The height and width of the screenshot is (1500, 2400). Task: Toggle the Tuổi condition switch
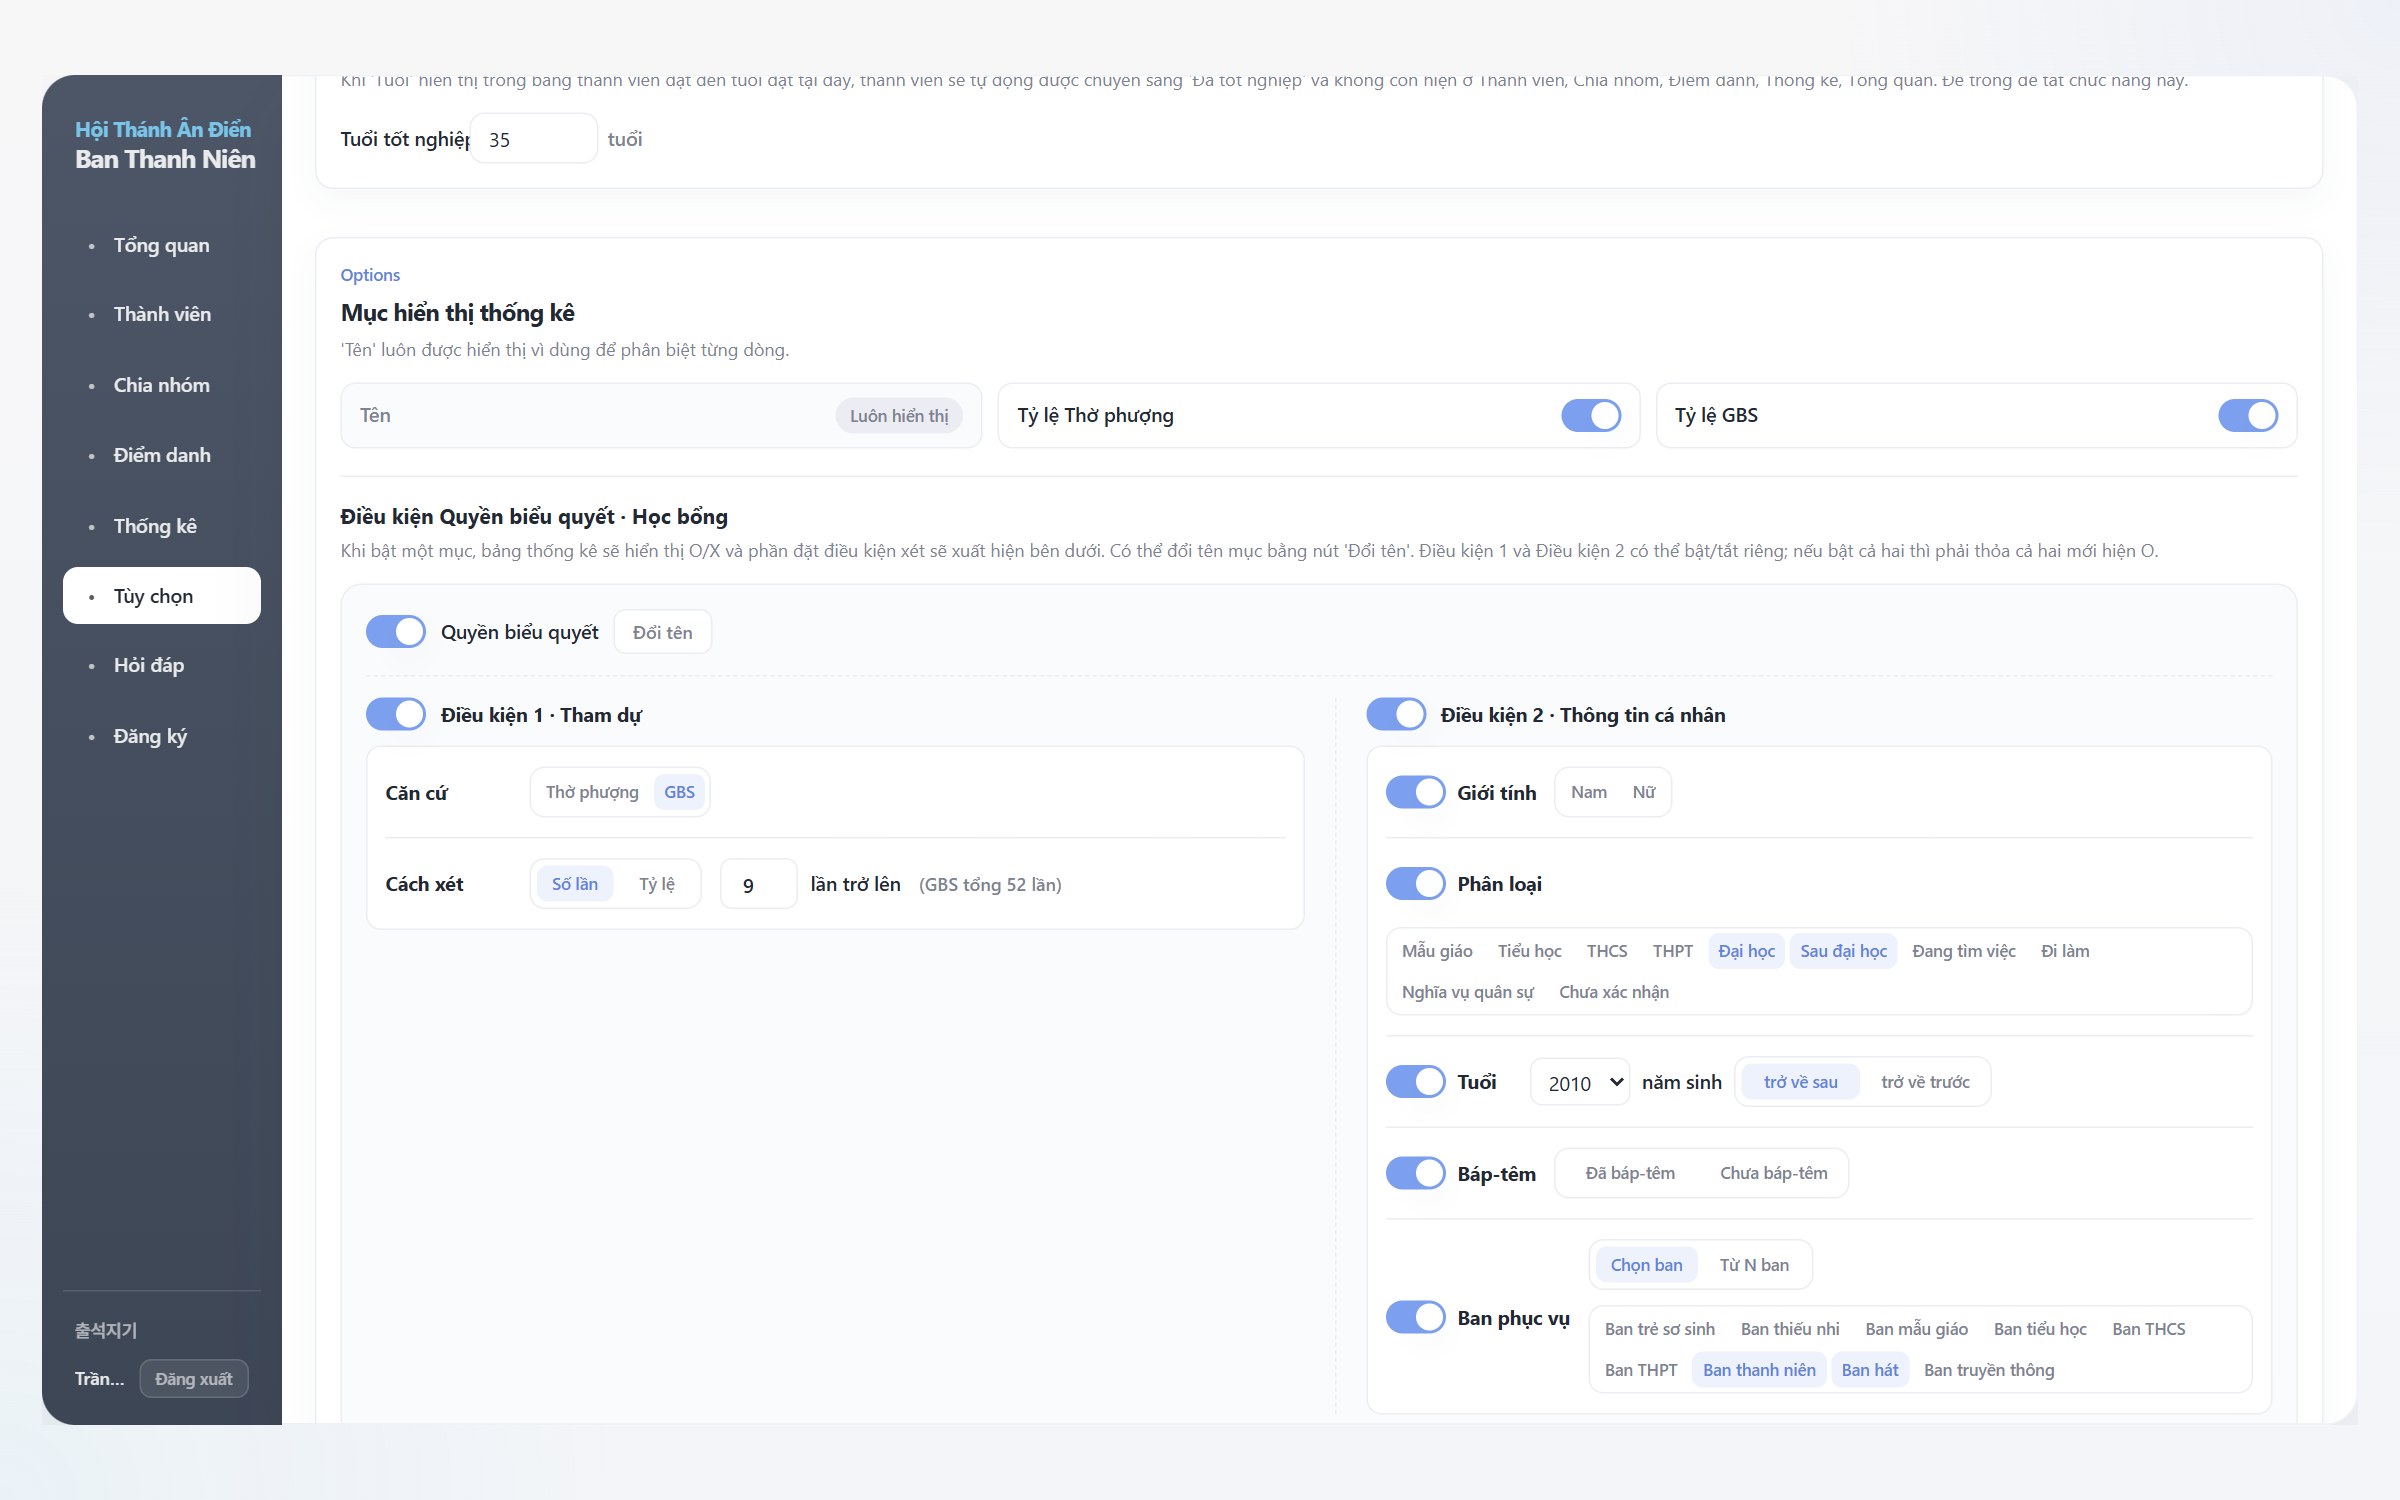(x=1415, y=1081)
